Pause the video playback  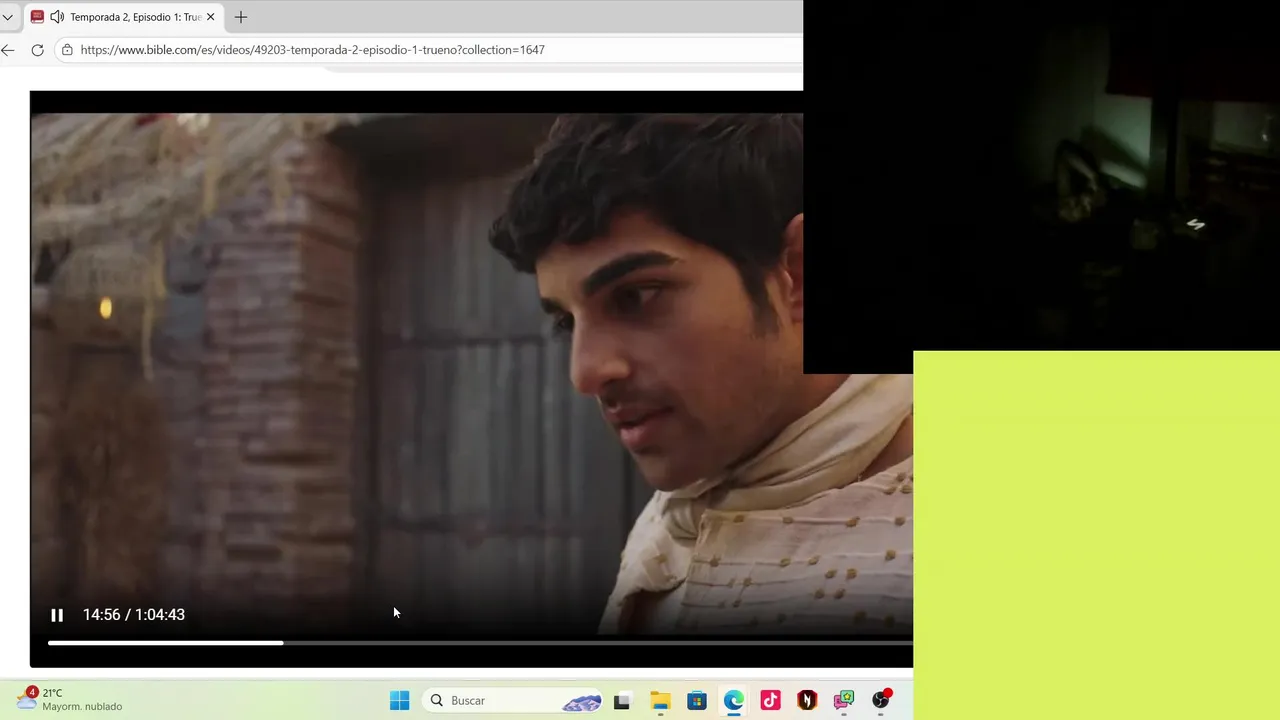57,615
